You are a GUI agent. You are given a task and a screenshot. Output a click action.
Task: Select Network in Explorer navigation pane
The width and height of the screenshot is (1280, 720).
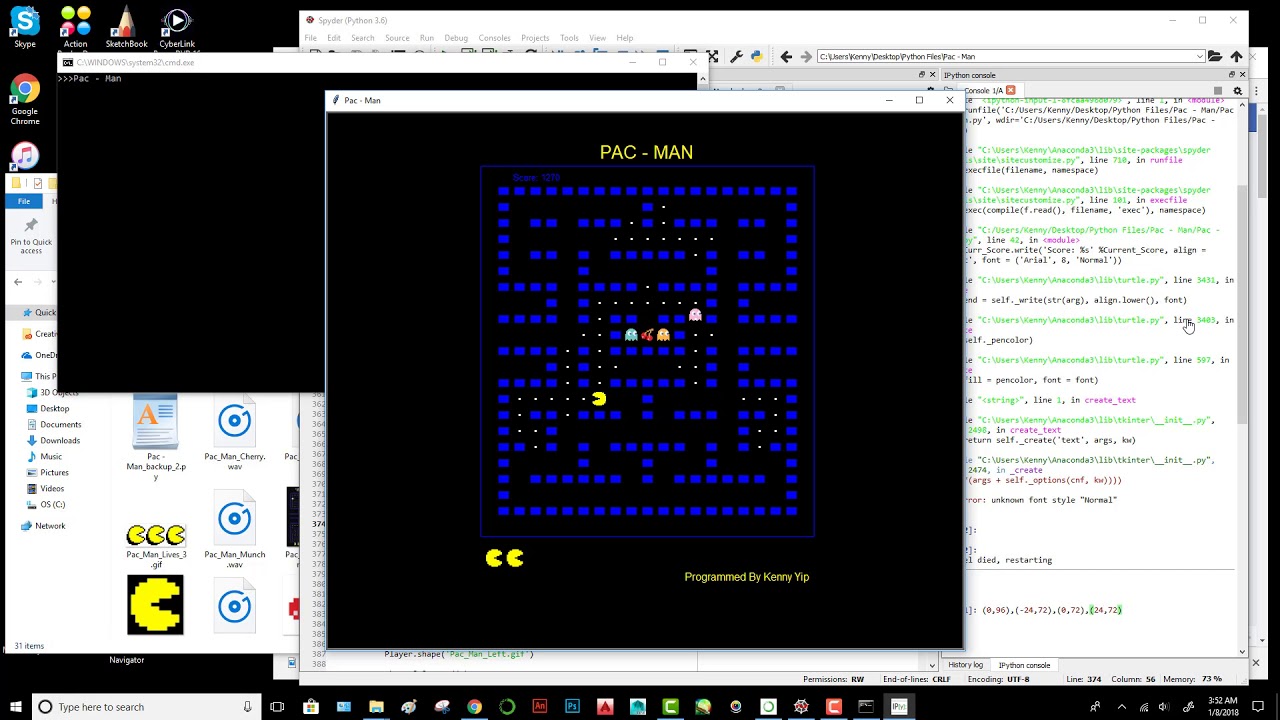click(x=50, y=525)
